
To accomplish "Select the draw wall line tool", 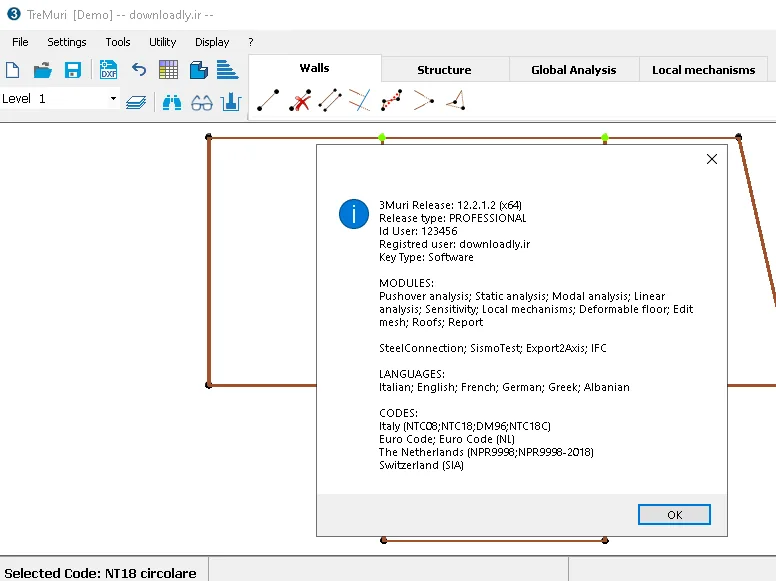I will (x=268, y=100).
